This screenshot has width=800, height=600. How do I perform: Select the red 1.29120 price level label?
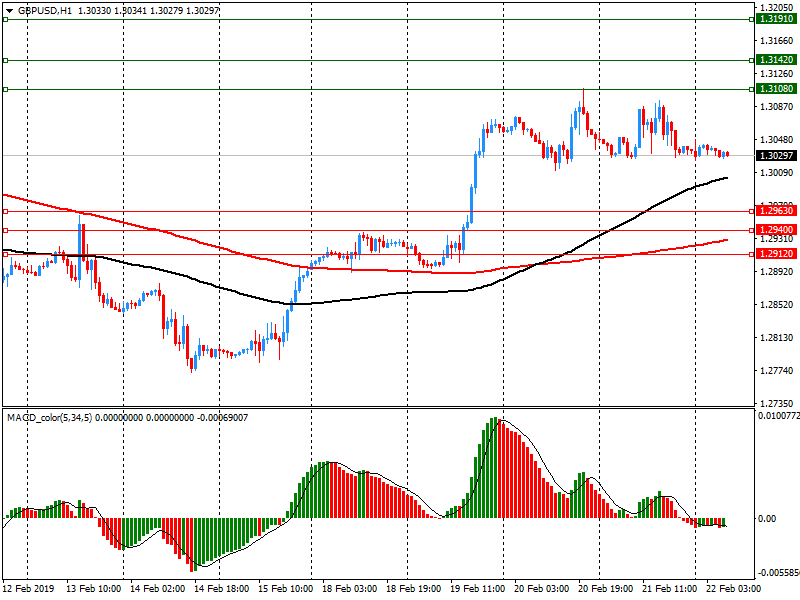coord(776,254)
